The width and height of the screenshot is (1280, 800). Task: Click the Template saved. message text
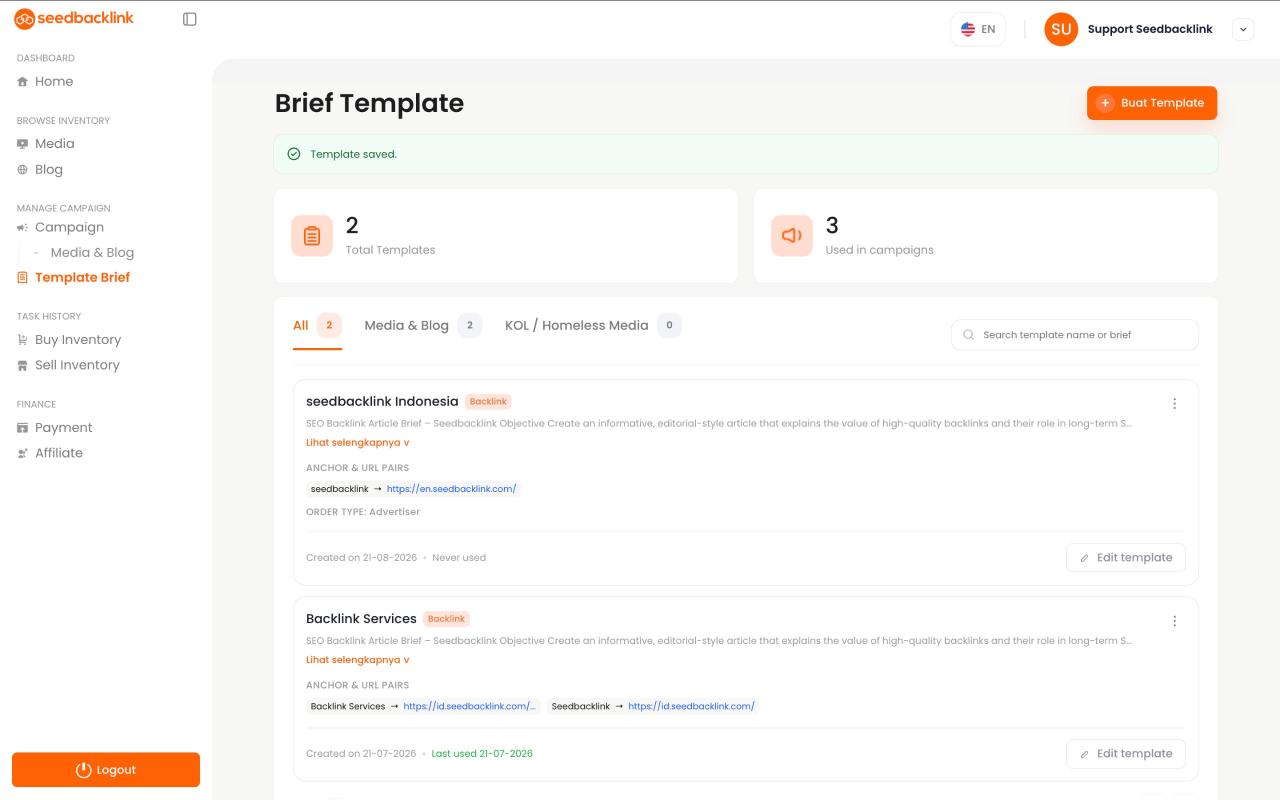coord(353,154)
